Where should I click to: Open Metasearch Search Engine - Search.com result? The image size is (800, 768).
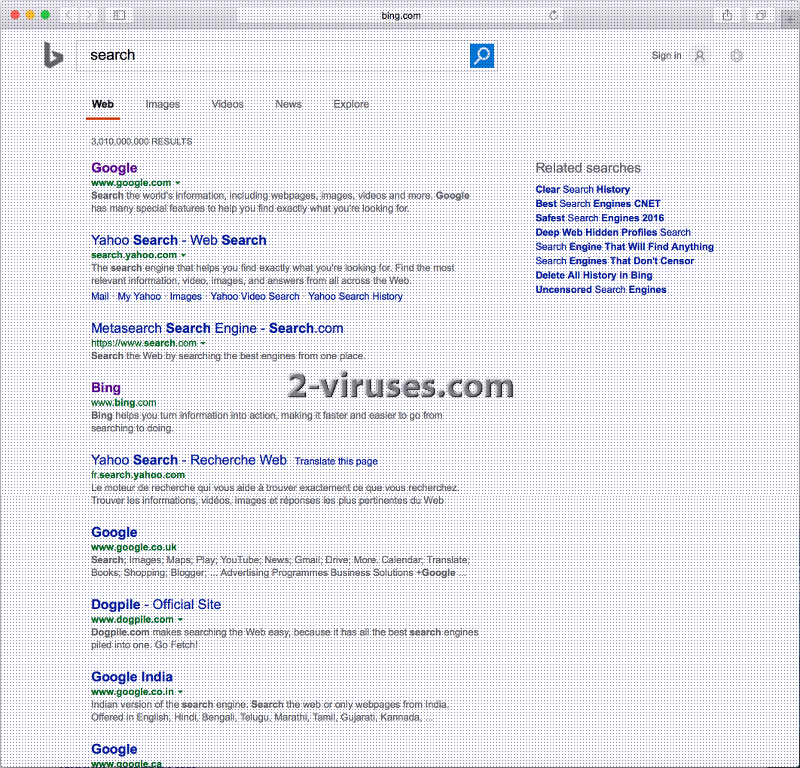coord(217,328)
